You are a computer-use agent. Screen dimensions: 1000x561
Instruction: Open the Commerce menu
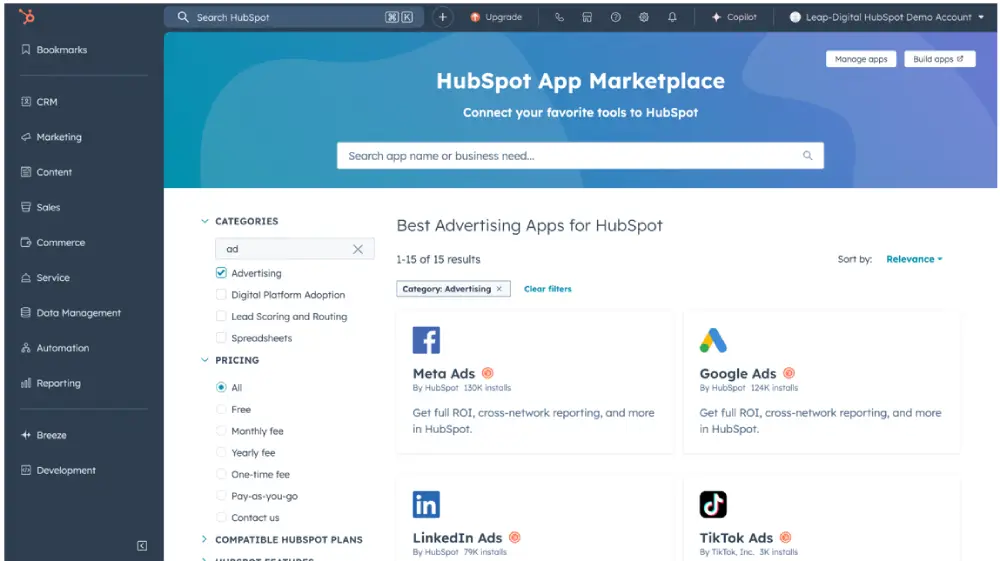coord(53,242)
